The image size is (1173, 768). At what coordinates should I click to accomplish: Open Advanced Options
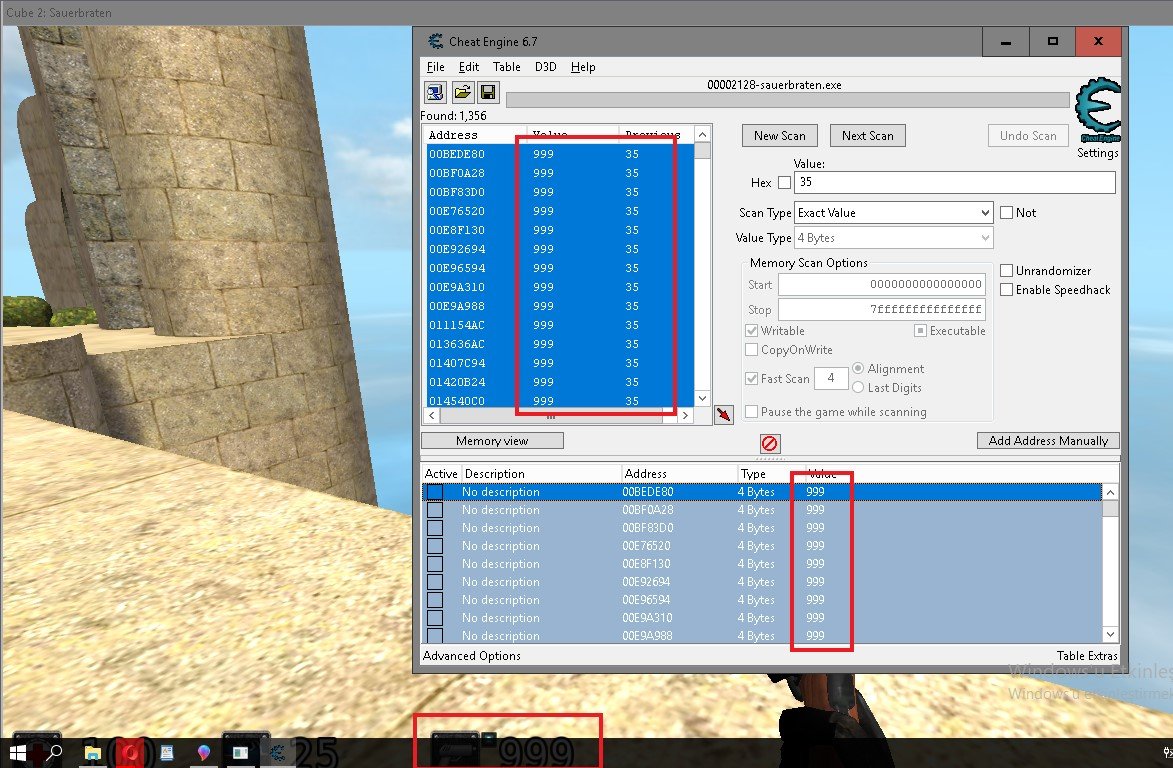472,656
